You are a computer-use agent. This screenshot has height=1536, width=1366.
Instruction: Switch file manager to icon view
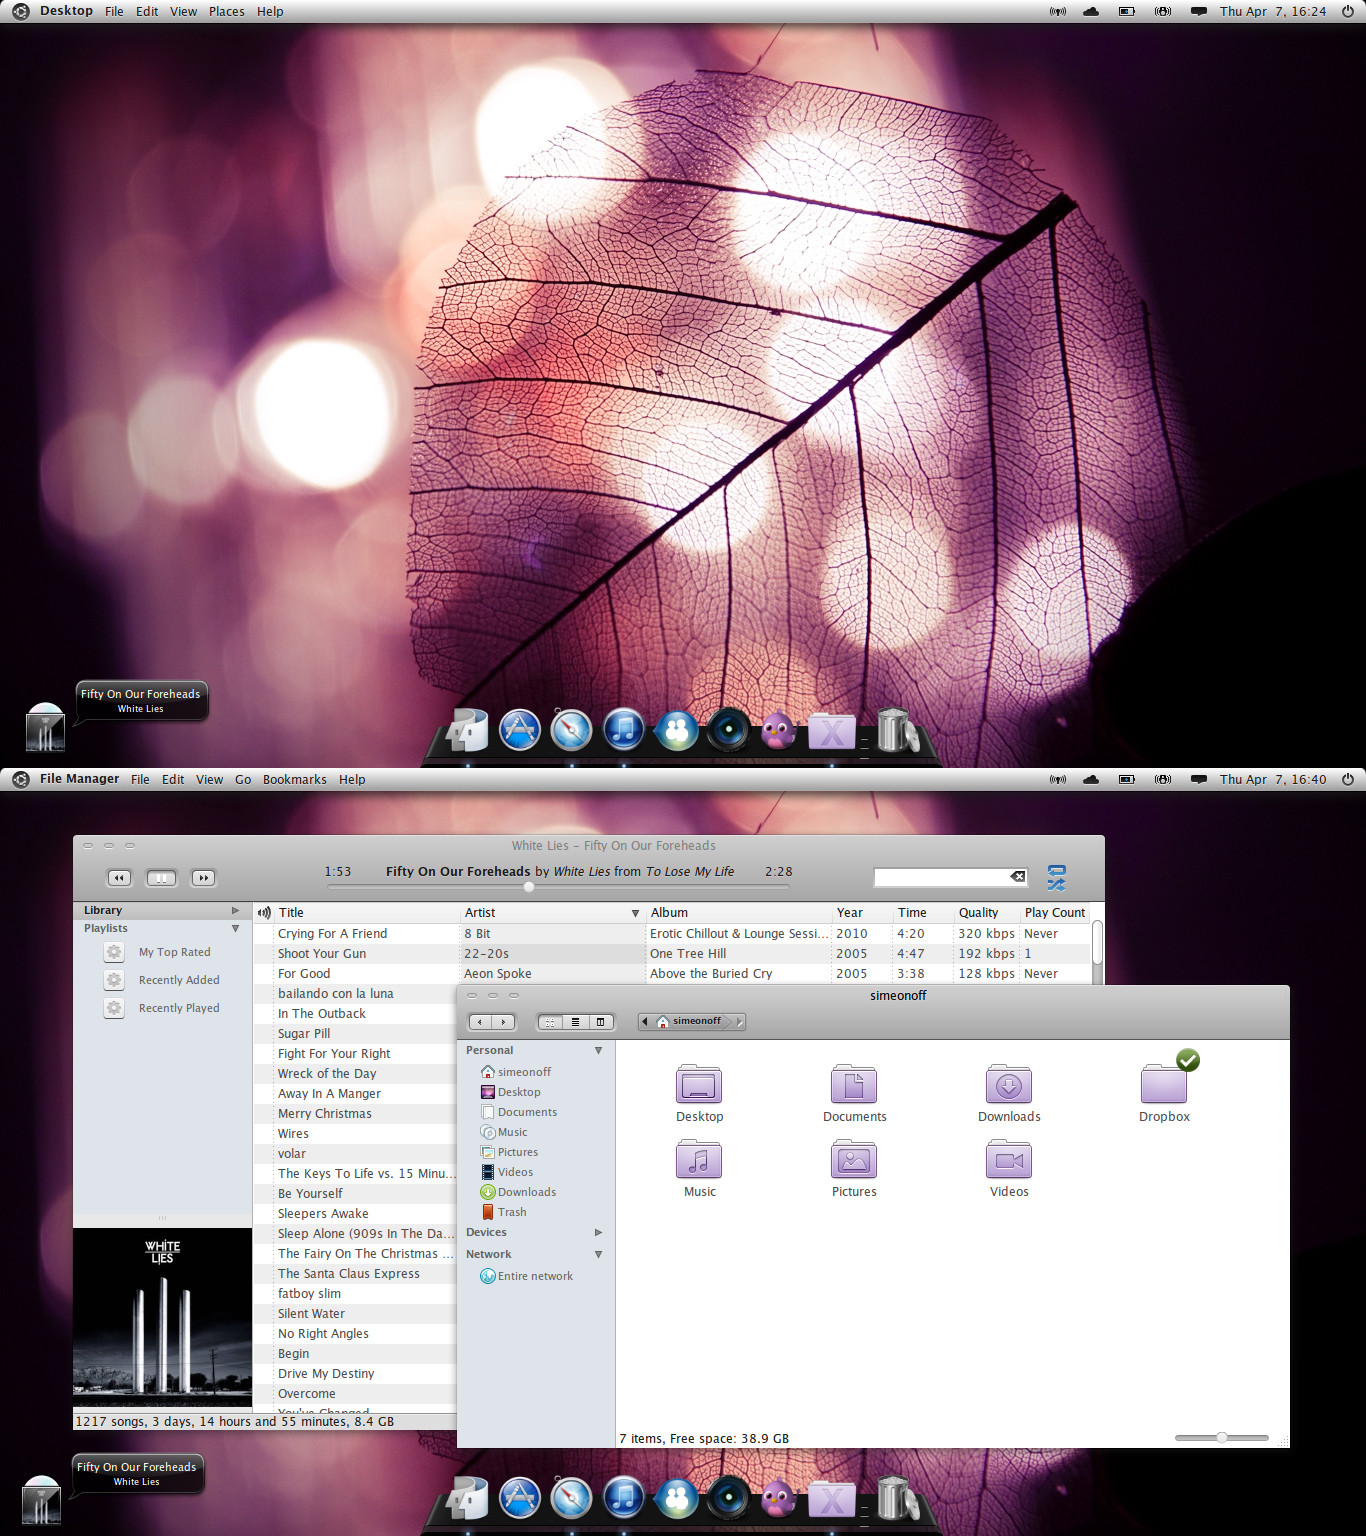tap(550, 1022)
